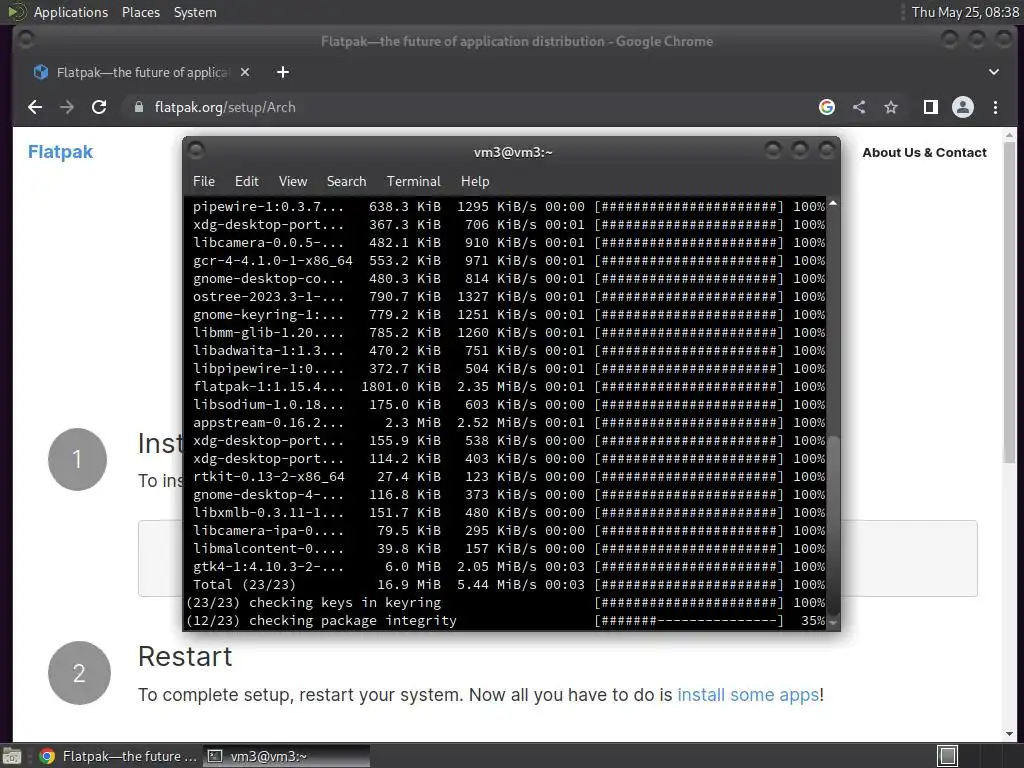Image resolution: width=1024 pixels, height=768 pixels.
Task: Go back in Chrome
Action: 35,107
